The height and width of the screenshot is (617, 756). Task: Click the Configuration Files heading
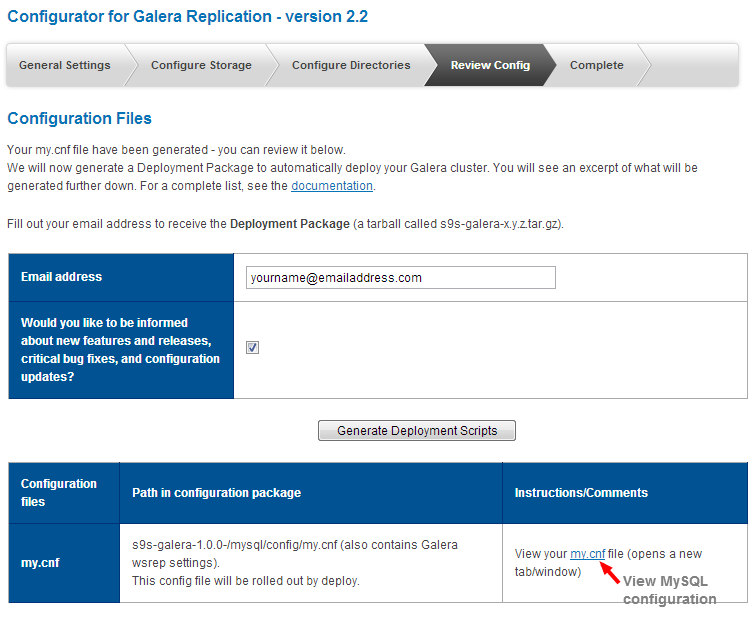click(80, 118)
